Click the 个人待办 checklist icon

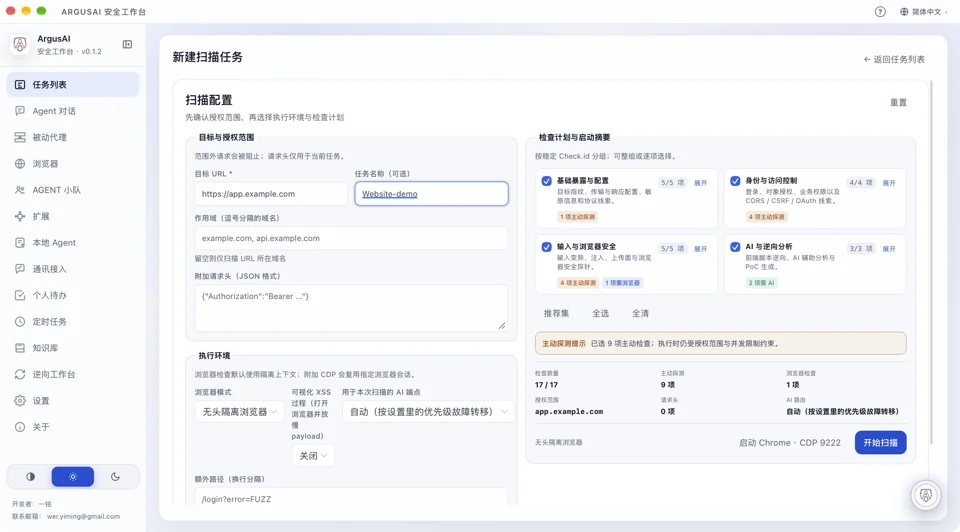pos(20,295)
